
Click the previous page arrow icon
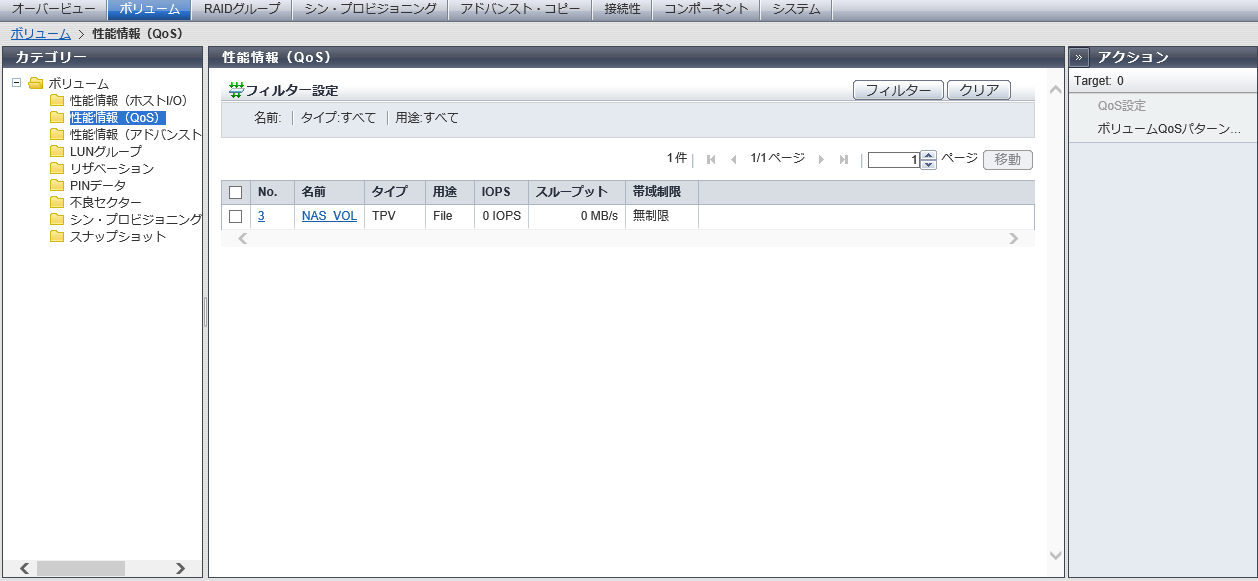(x=733, y=160)
